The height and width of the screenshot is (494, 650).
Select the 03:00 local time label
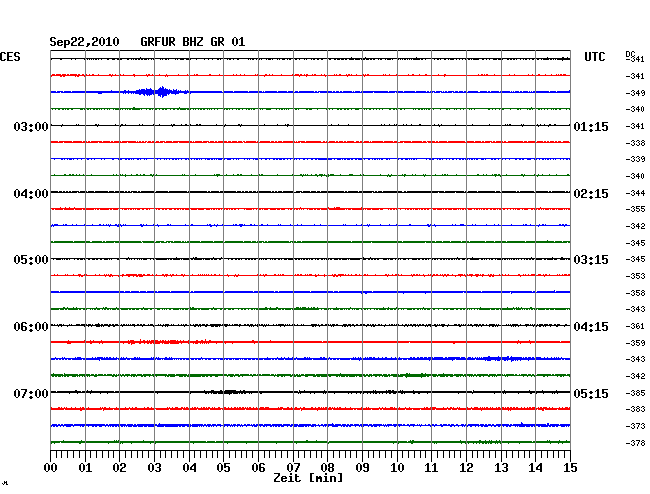coord(31,126)
